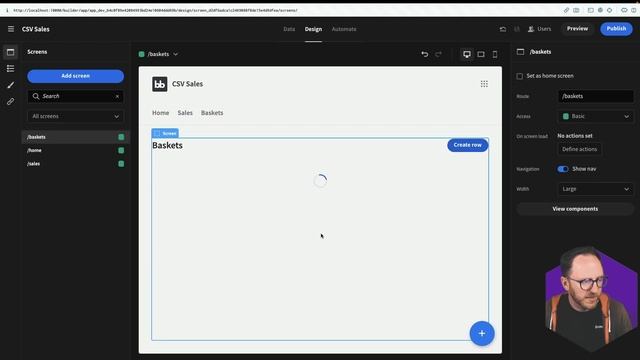Switch to the Data tab
Screen dimensions: 640x360
point(289,29)
